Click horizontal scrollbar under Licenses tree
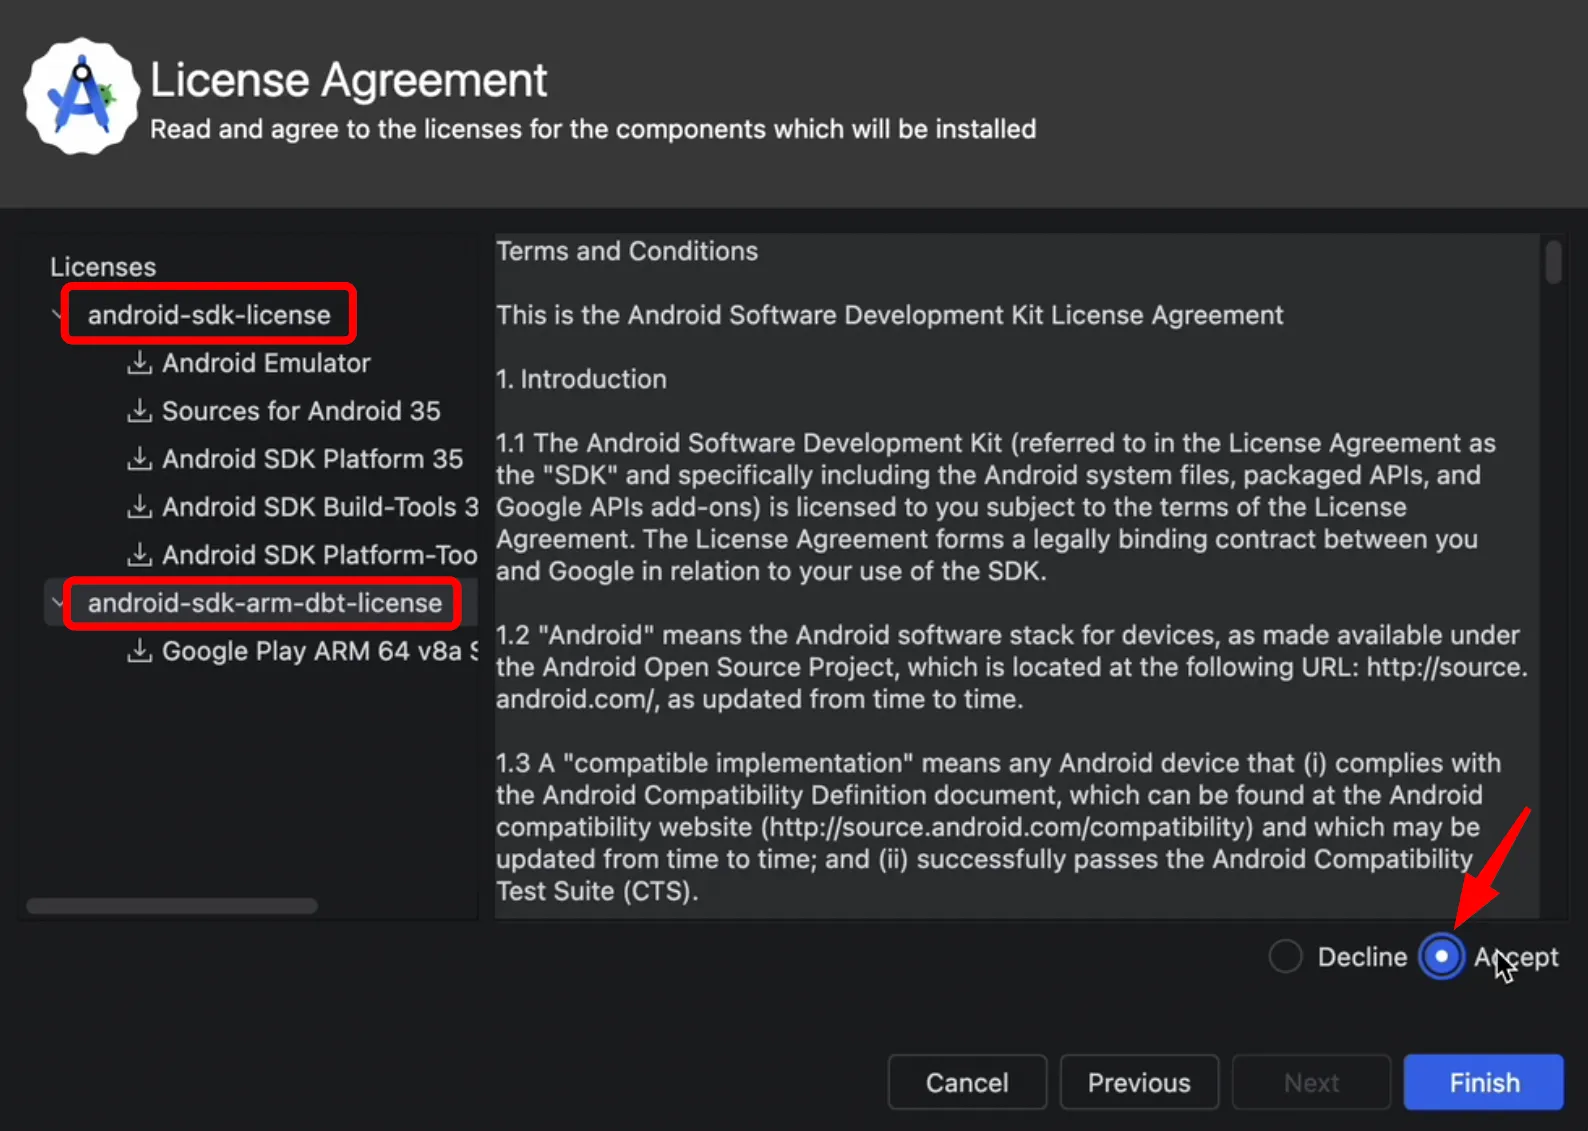The image size is (1588, 1131). pyautogui.click(x=172, y=906)
